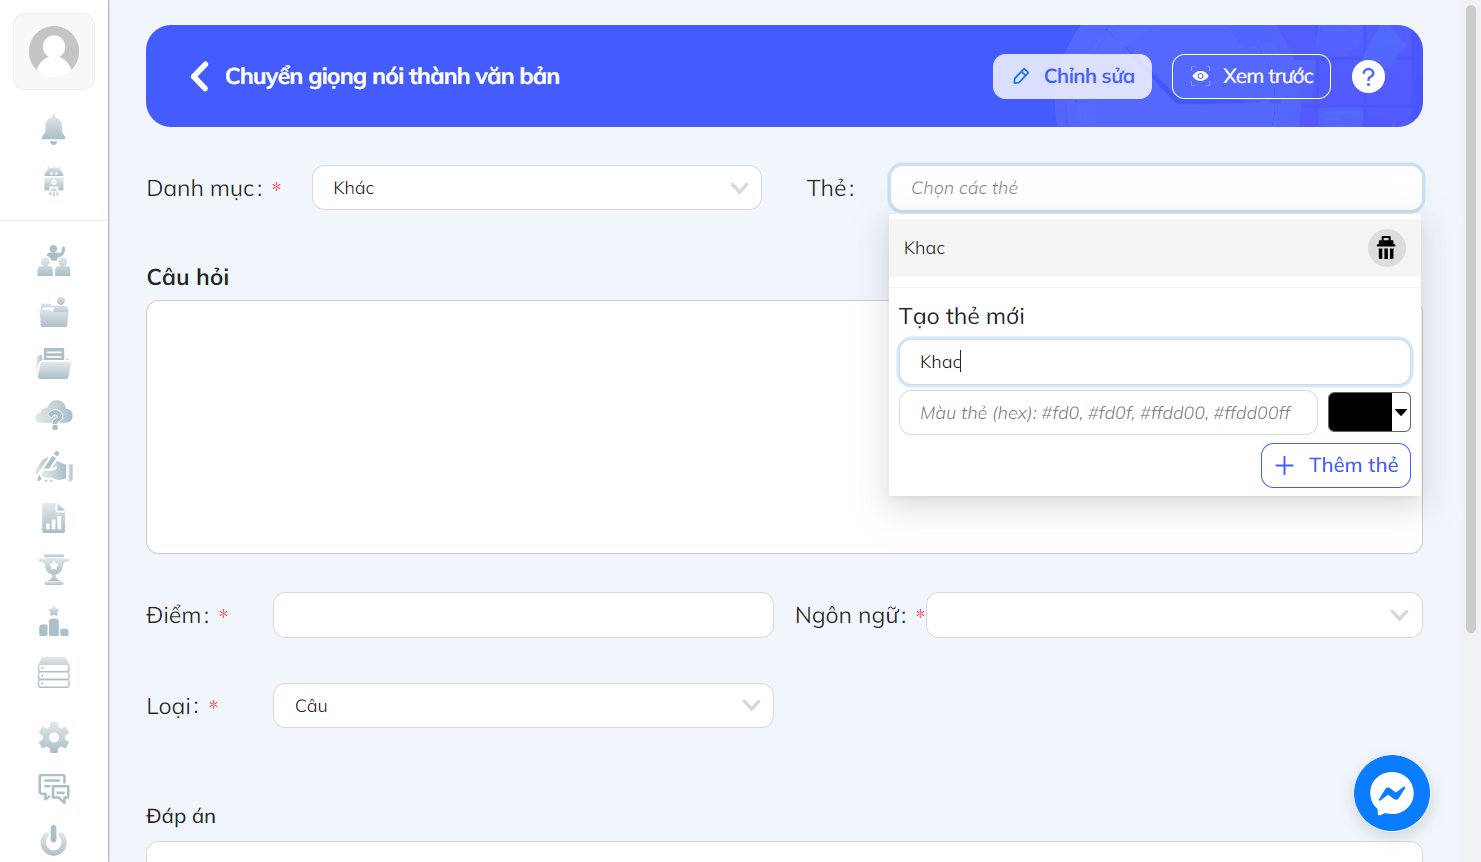Go back using the left chevron
Screen dimensions: 1481x862
point(200,76)
